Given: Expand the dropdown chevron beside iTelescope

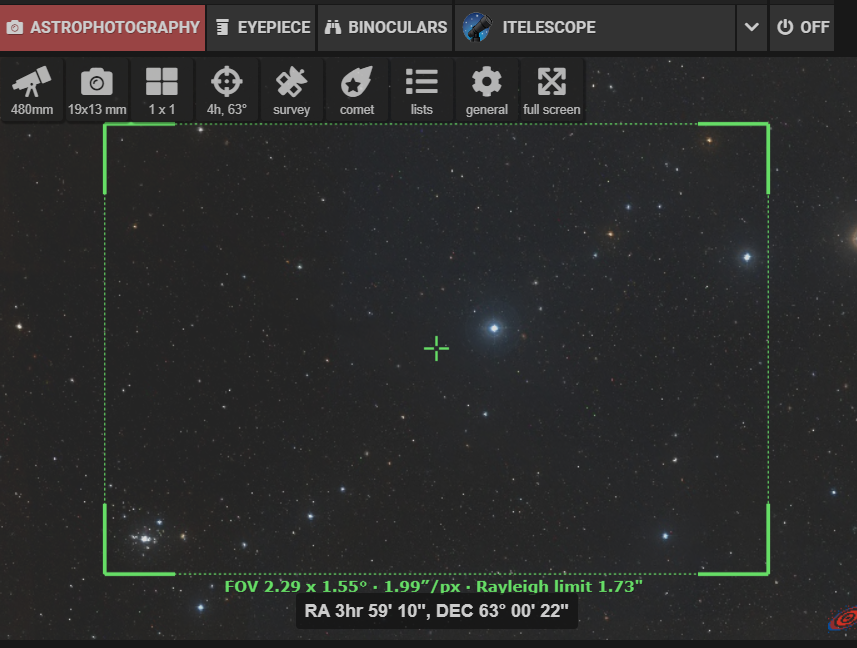Looking at the screenshot, I should (752, 27).
